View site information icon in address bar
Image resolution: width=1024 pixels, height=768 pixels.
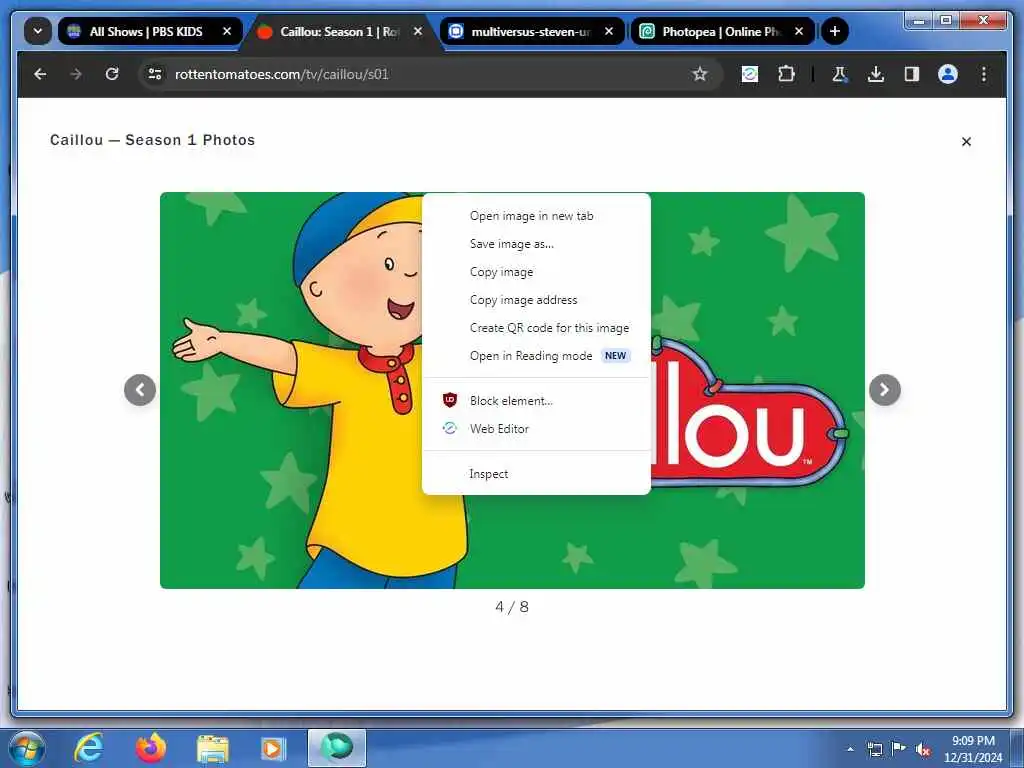point(155,74)
